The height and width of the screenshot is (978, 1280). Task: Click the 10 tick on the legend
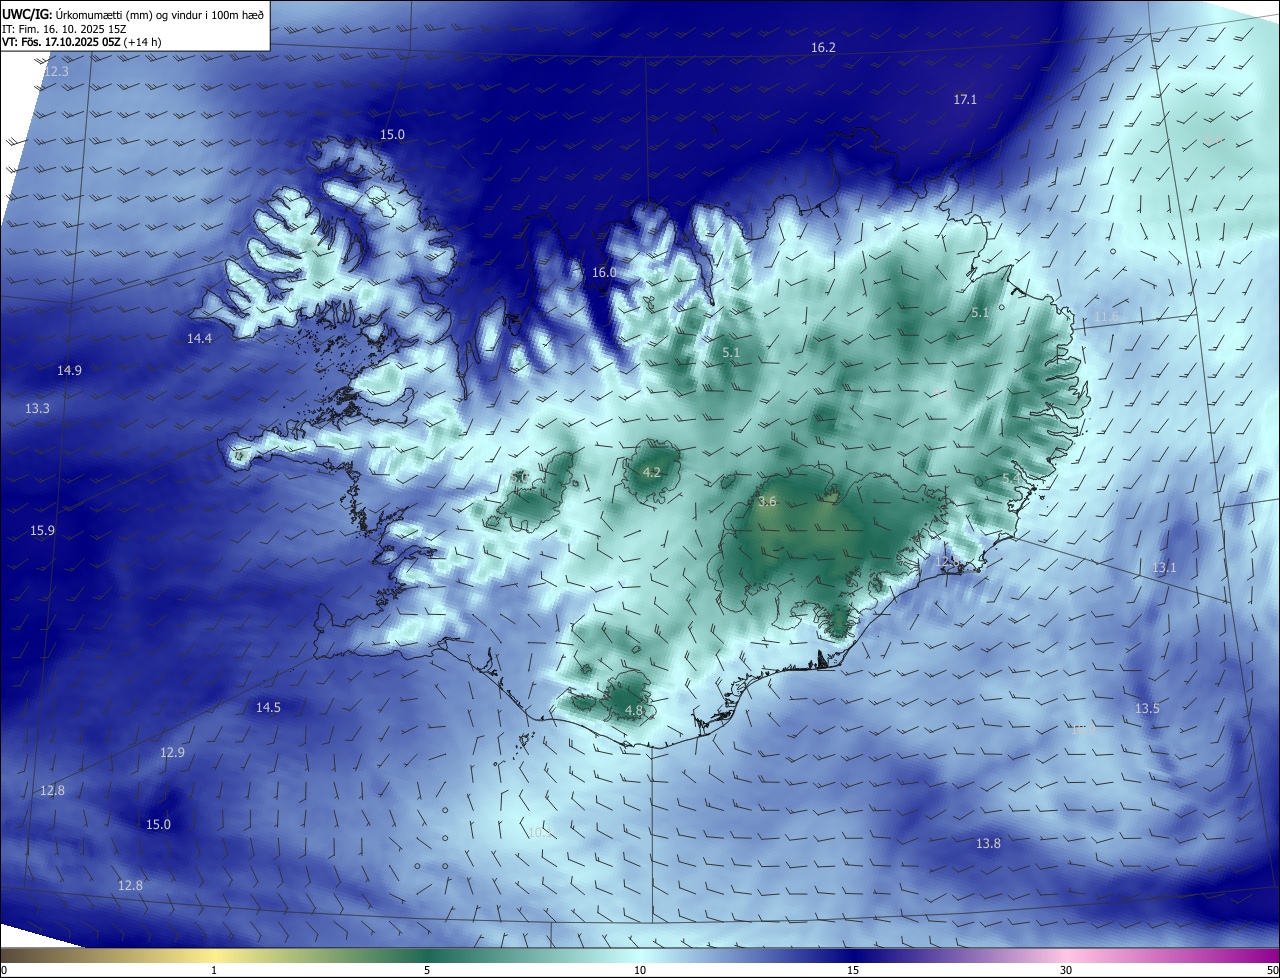640,971
